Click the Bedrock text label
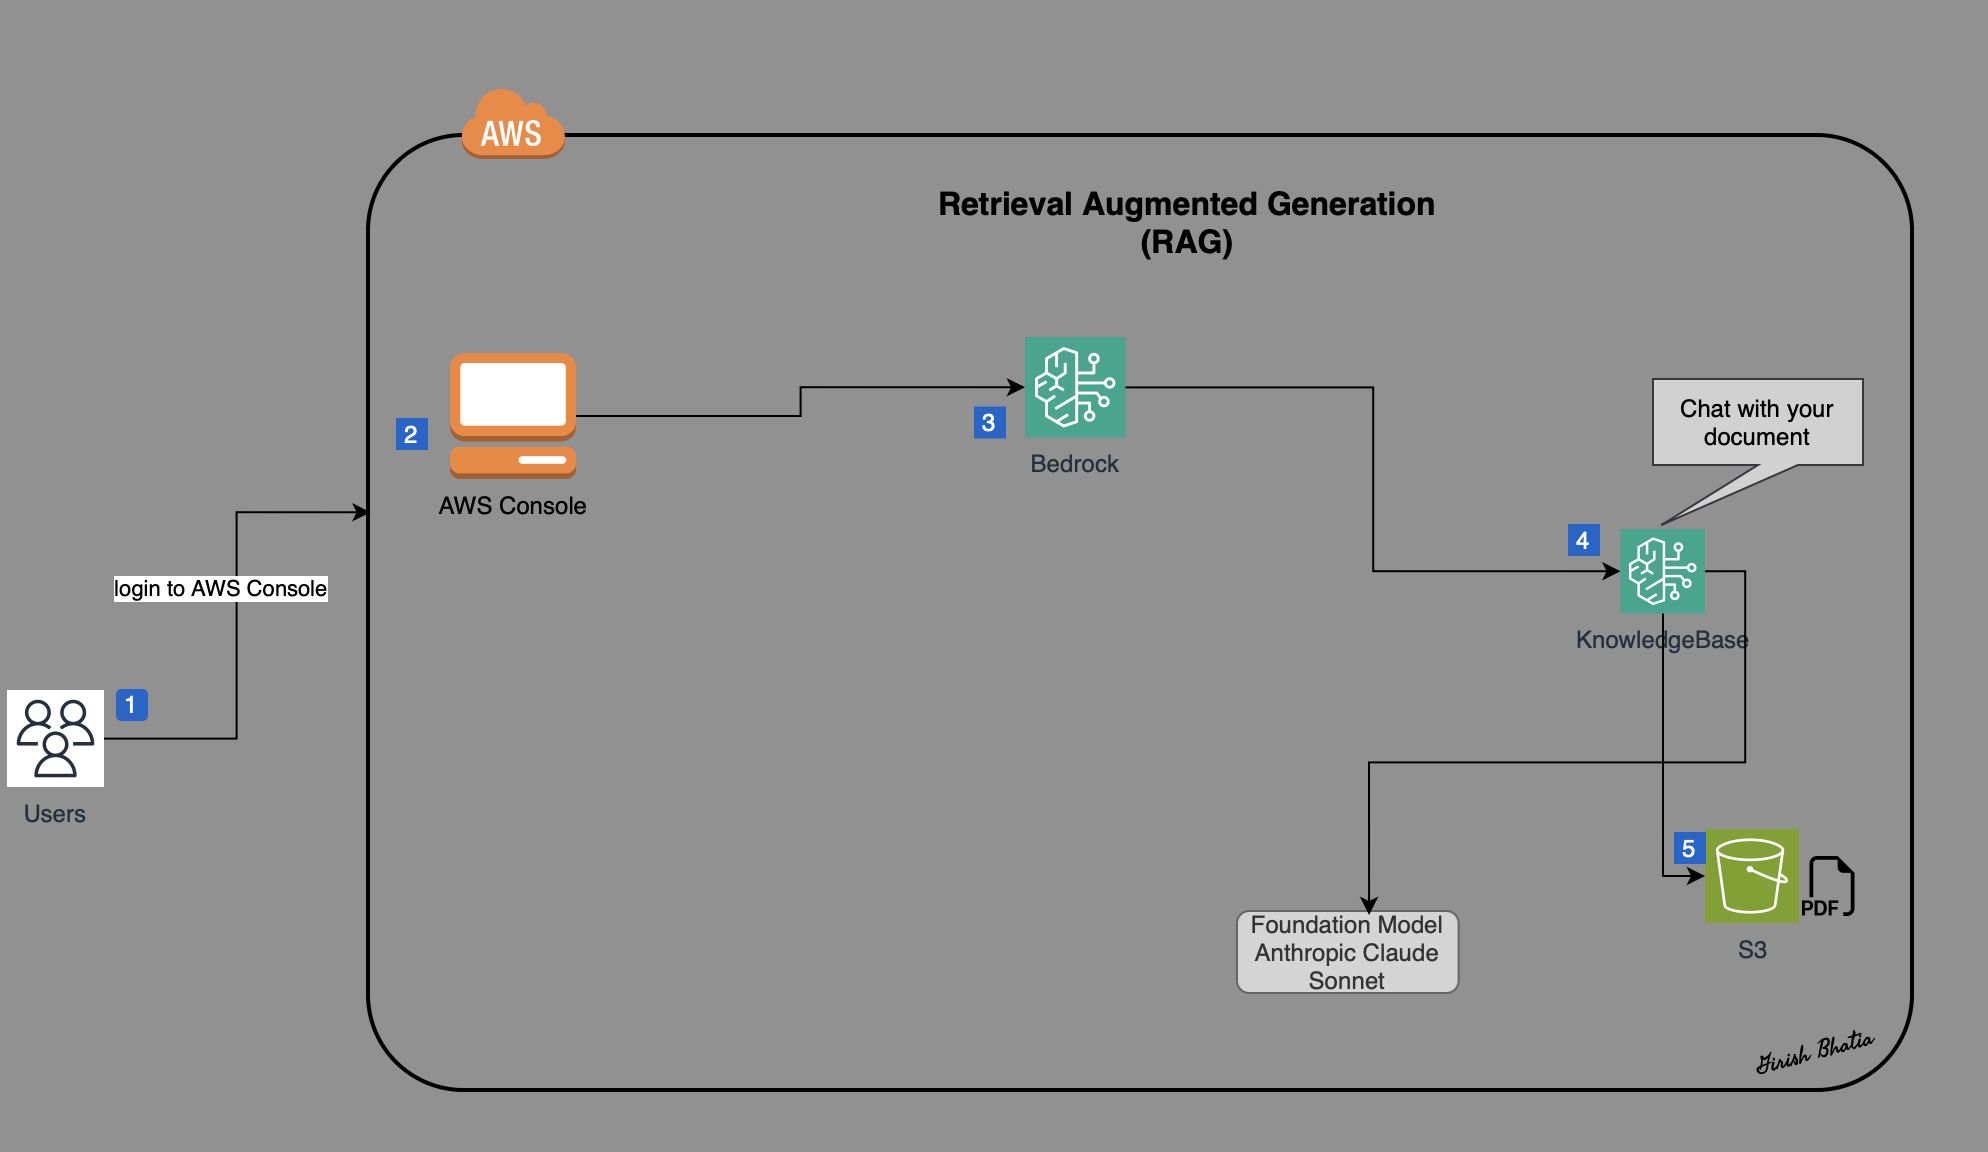Viewport: 1988px width, 1152px height. coord(1074,464)
